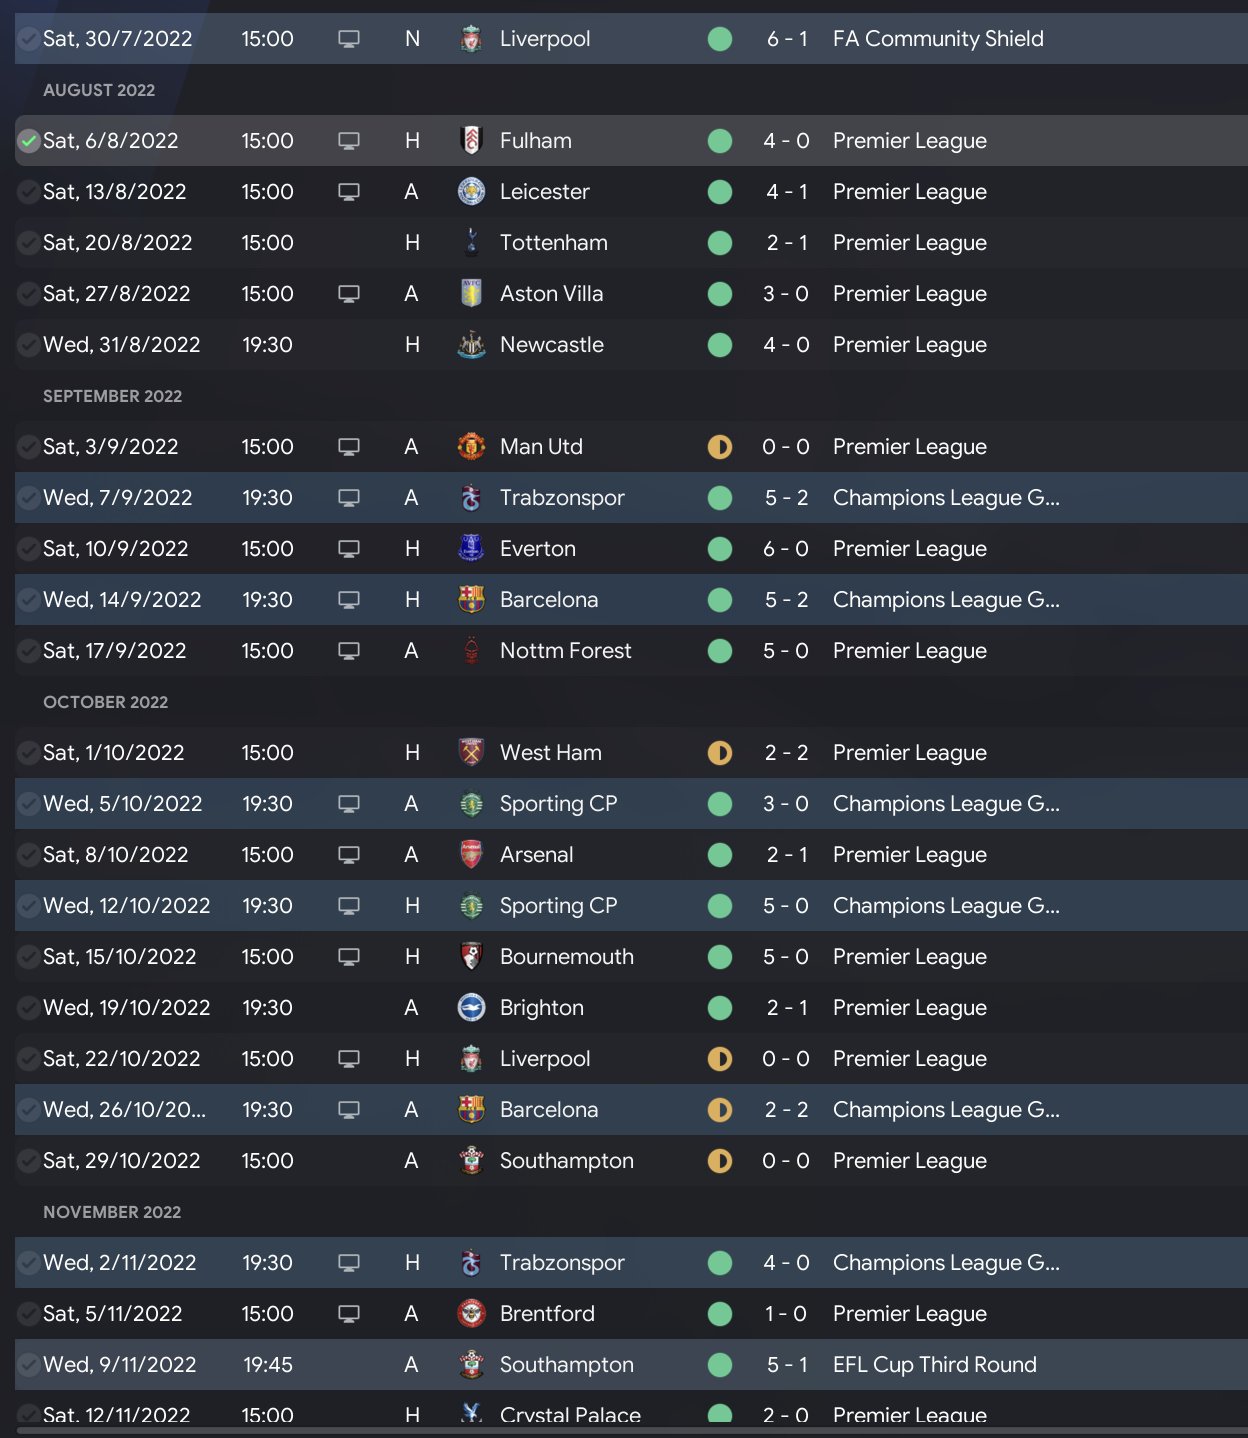Click the Brighton club badge

pyautogui.click(x=471, y=1008)
